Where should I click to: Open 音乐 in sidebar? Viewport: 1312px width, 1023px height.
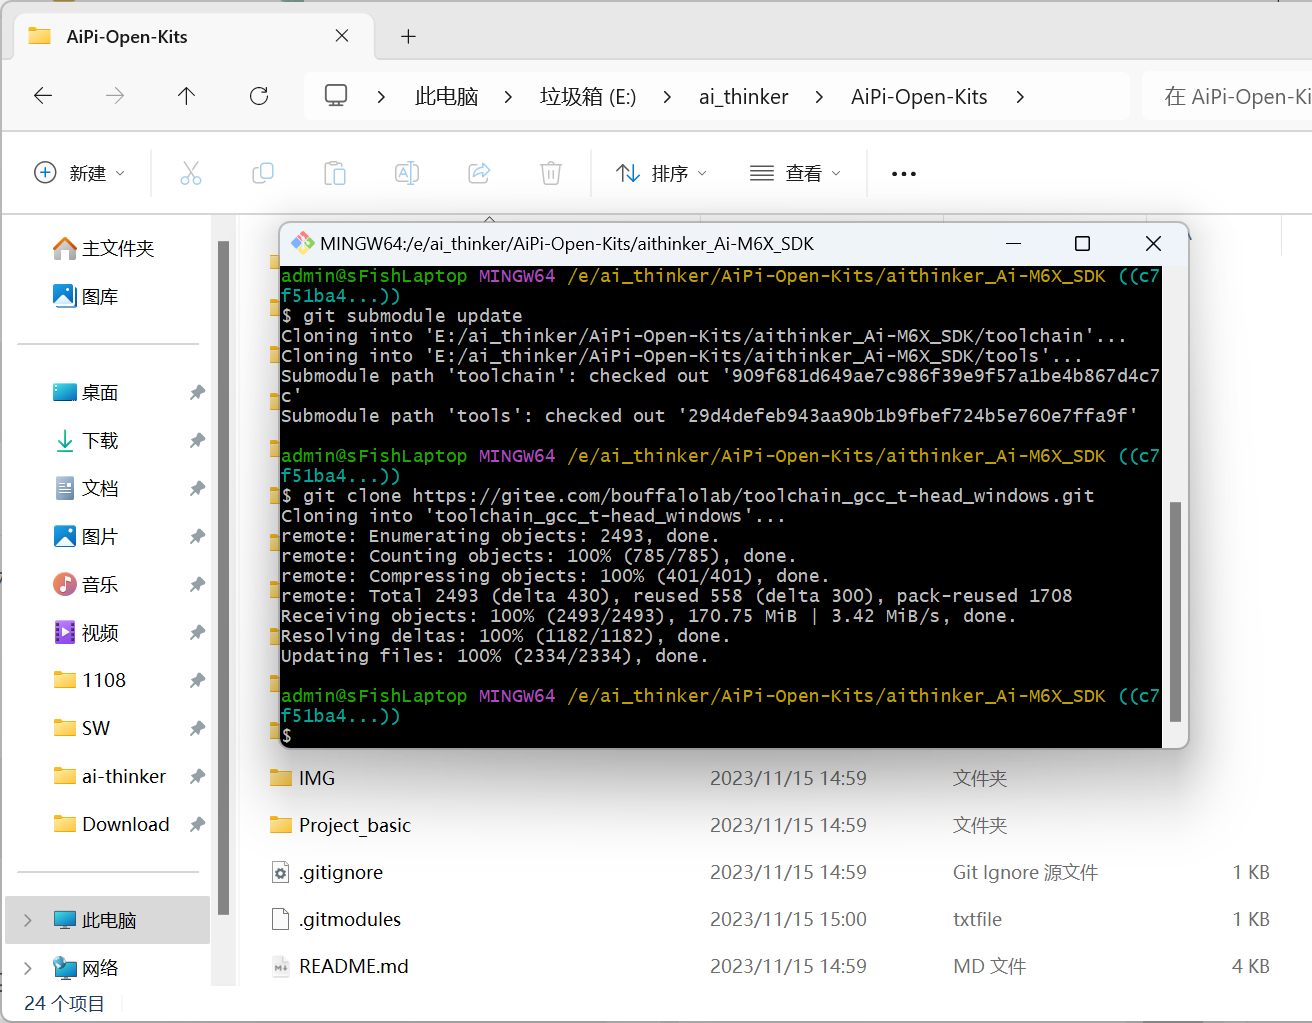(86, 585)
